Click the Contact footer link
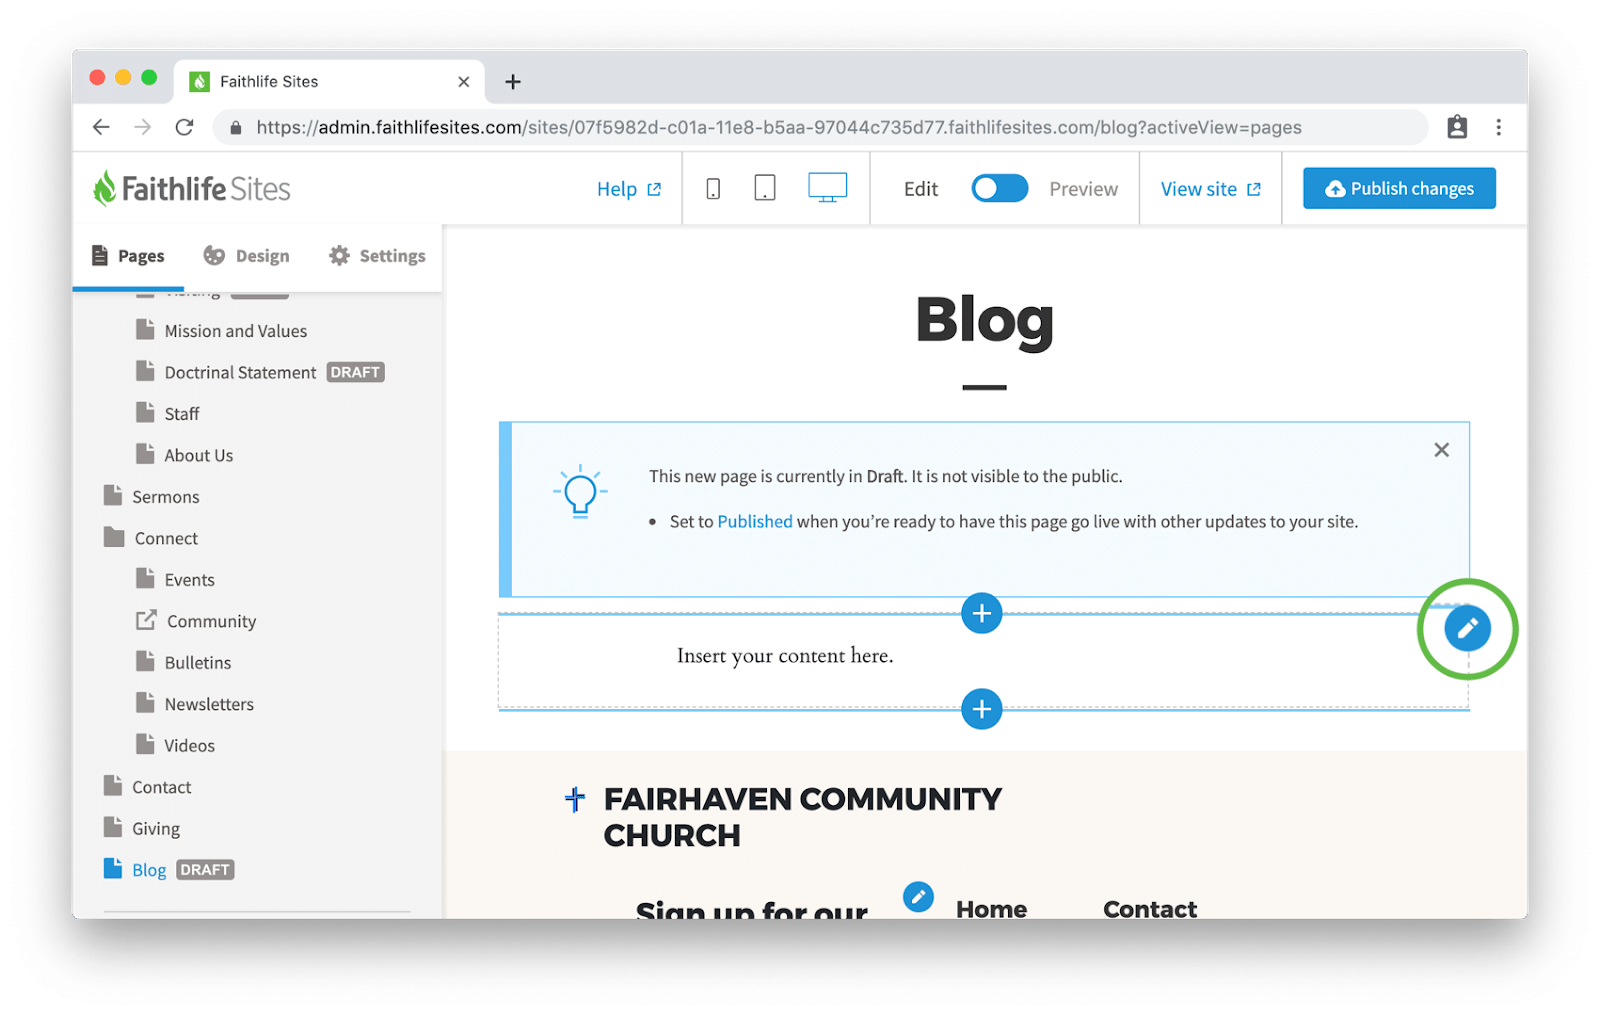 [x=1150, y=908]
